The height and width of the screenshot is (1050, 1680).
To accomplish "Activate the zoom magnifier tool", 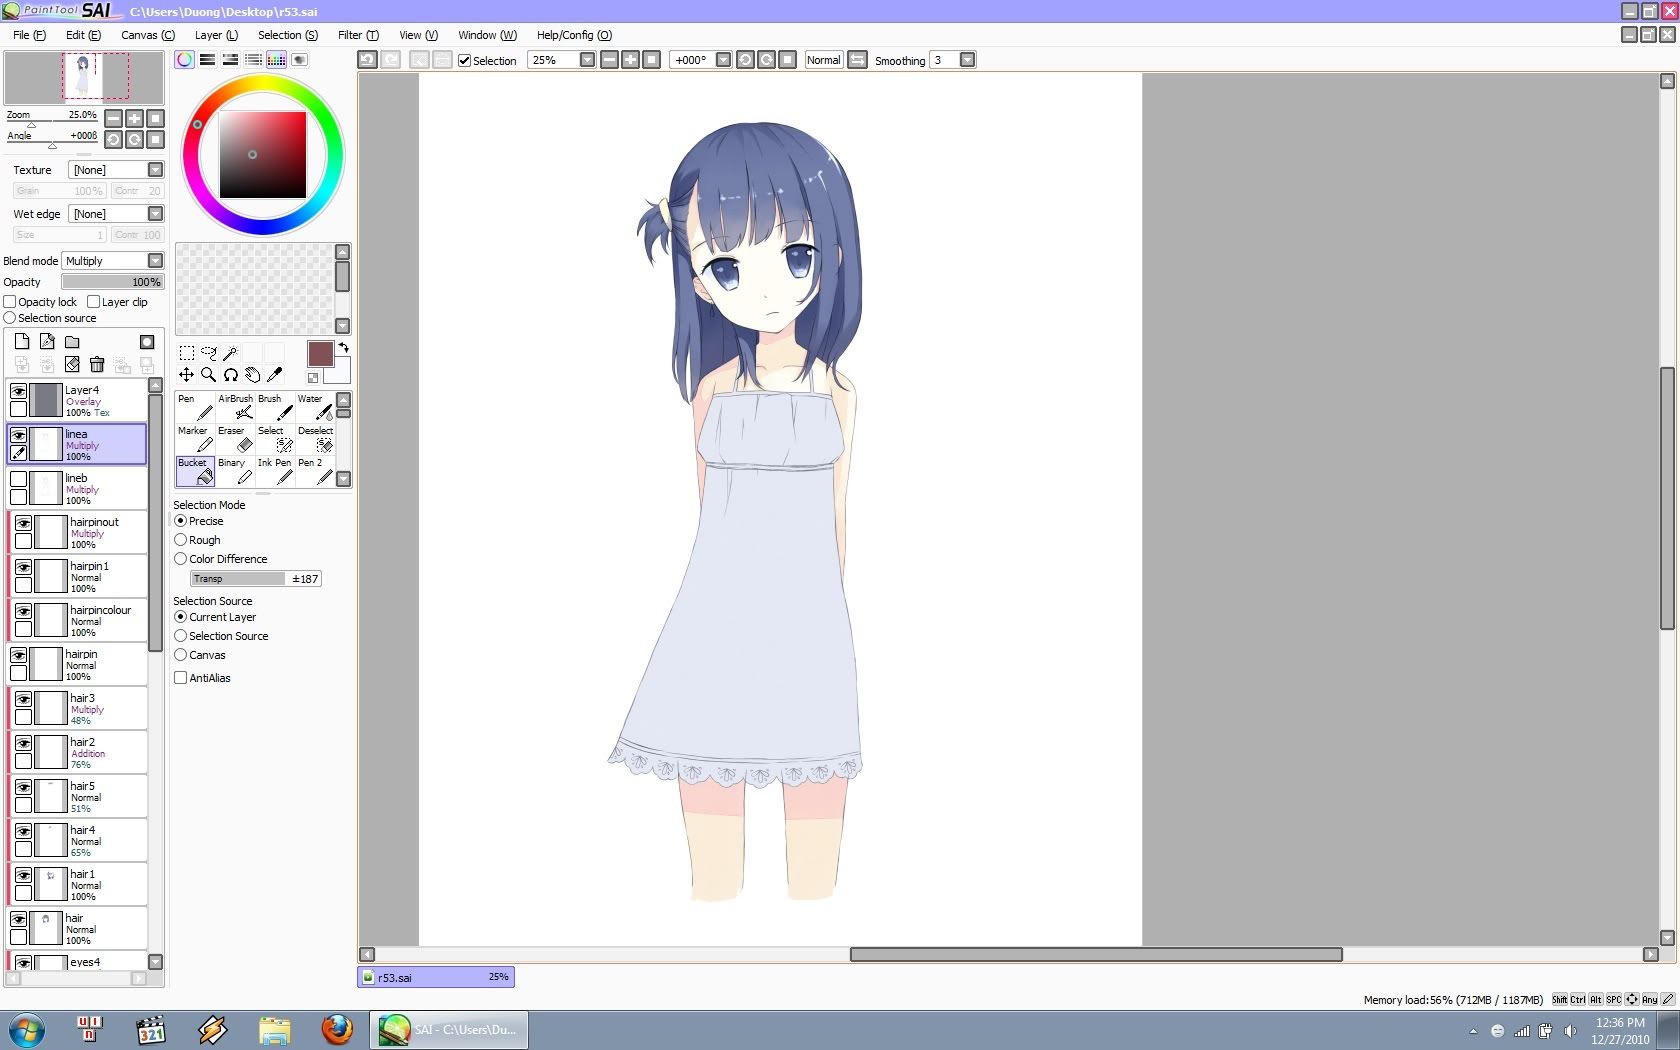I will click(209, 375).
